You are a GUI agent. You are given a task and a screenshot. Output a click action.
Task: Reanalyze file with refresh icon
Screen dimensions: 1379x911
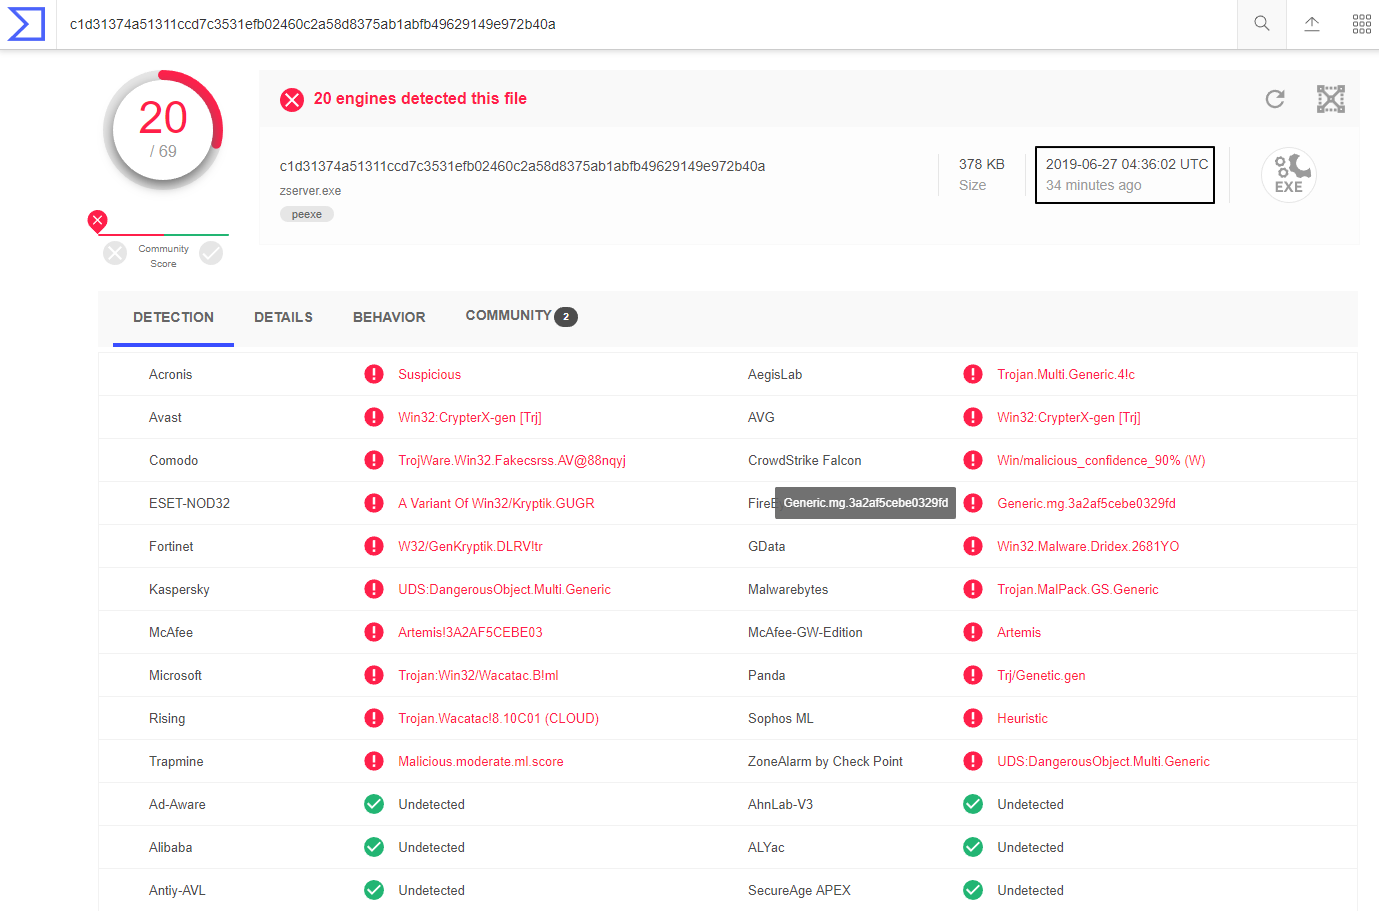point(1275,99)
